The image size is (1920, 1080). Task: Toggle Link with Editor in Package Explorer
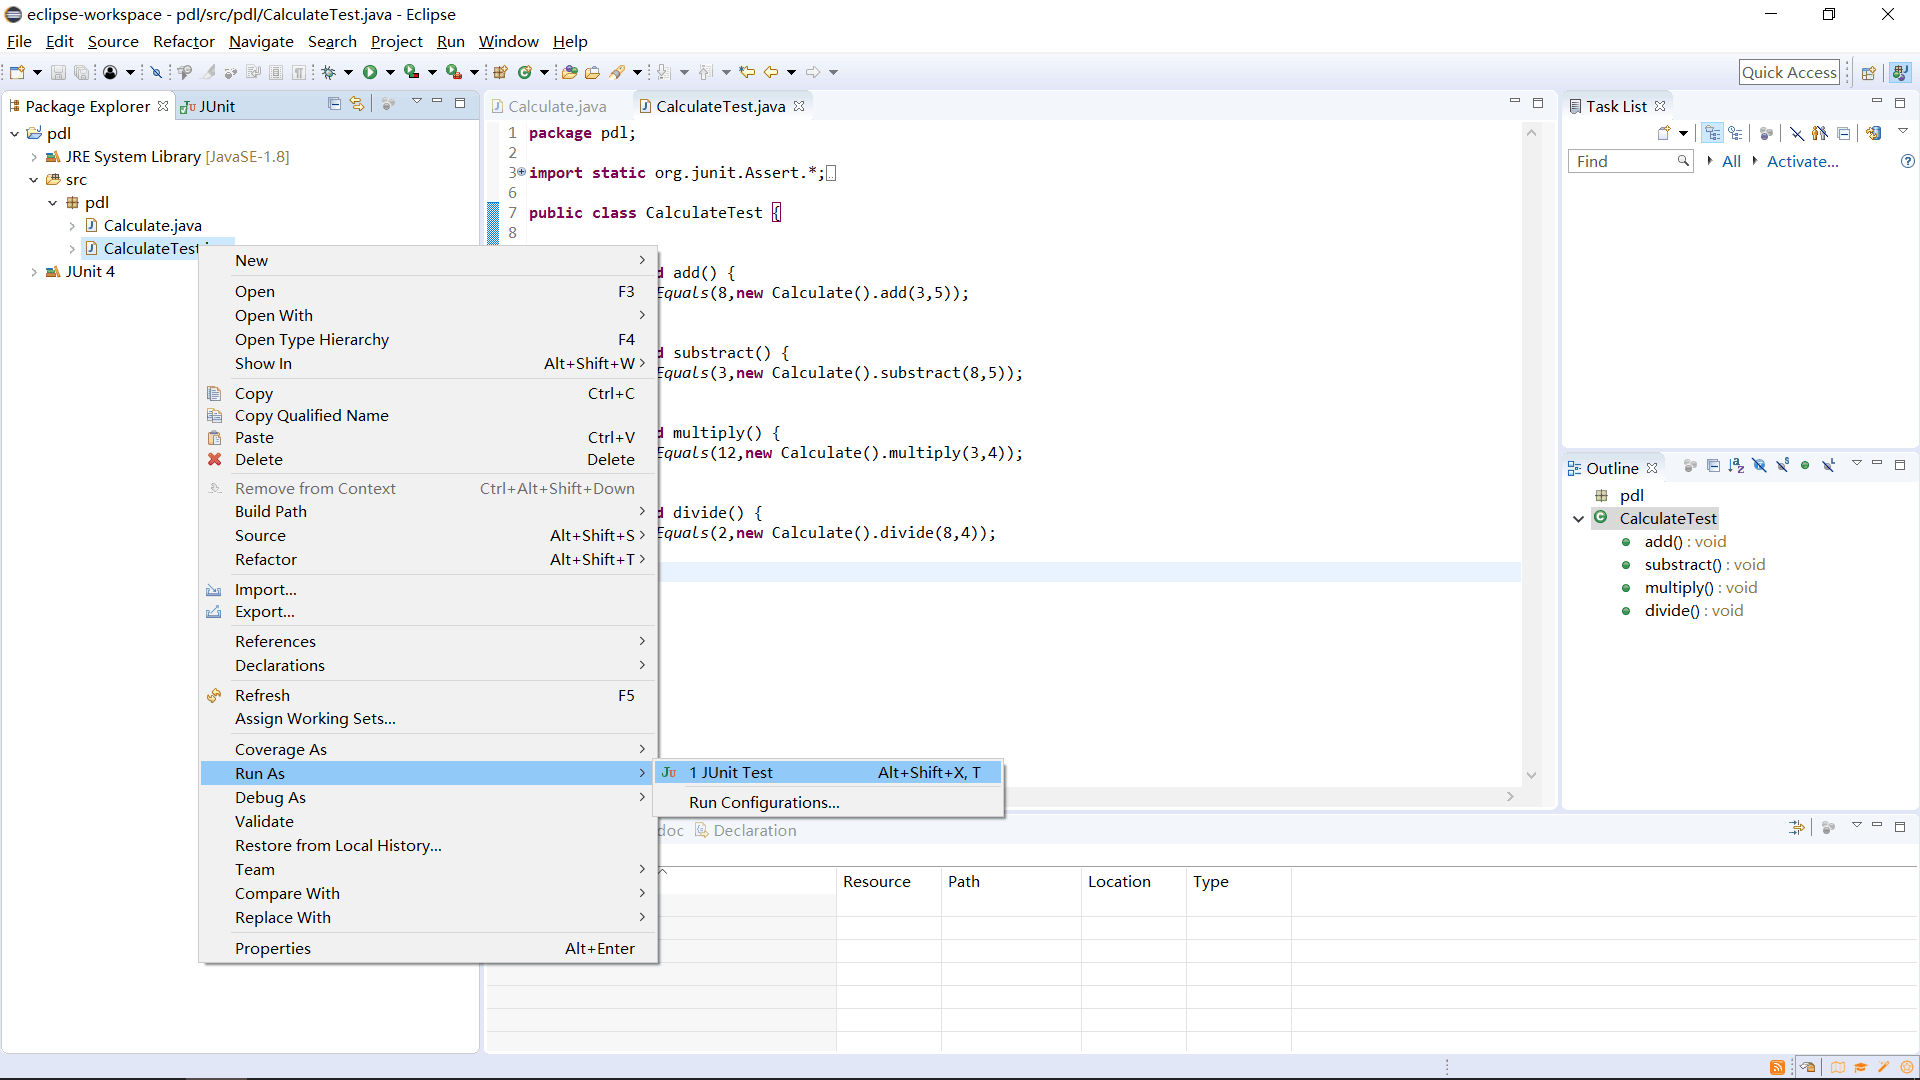(357, 104)
